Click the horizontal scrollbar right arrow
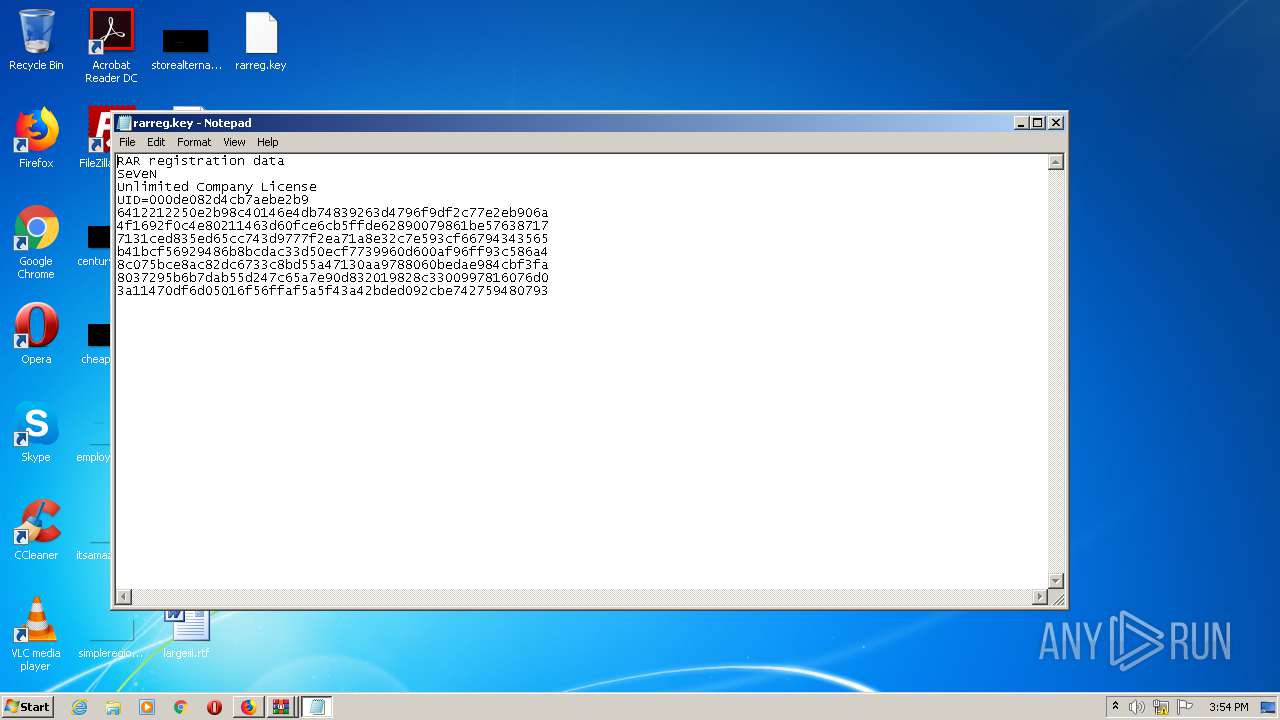1280x720 pixels. 1039,597
